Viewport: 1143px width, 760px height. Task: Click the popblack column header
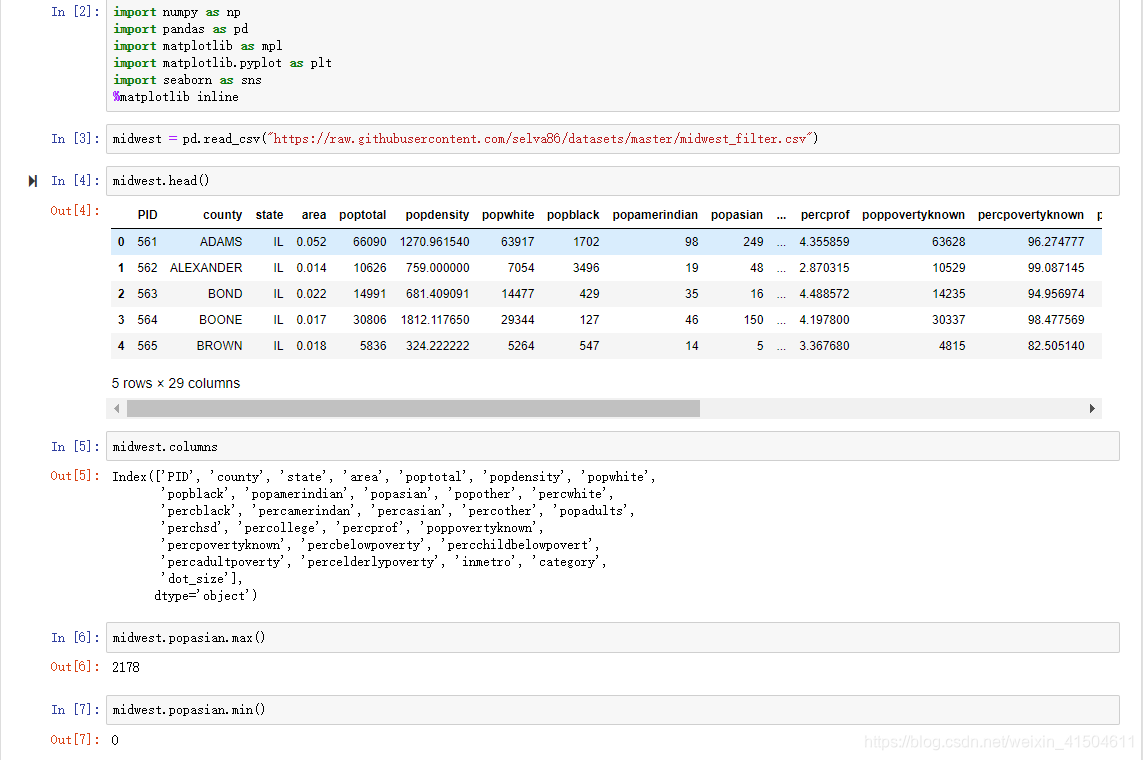(573, 215)
